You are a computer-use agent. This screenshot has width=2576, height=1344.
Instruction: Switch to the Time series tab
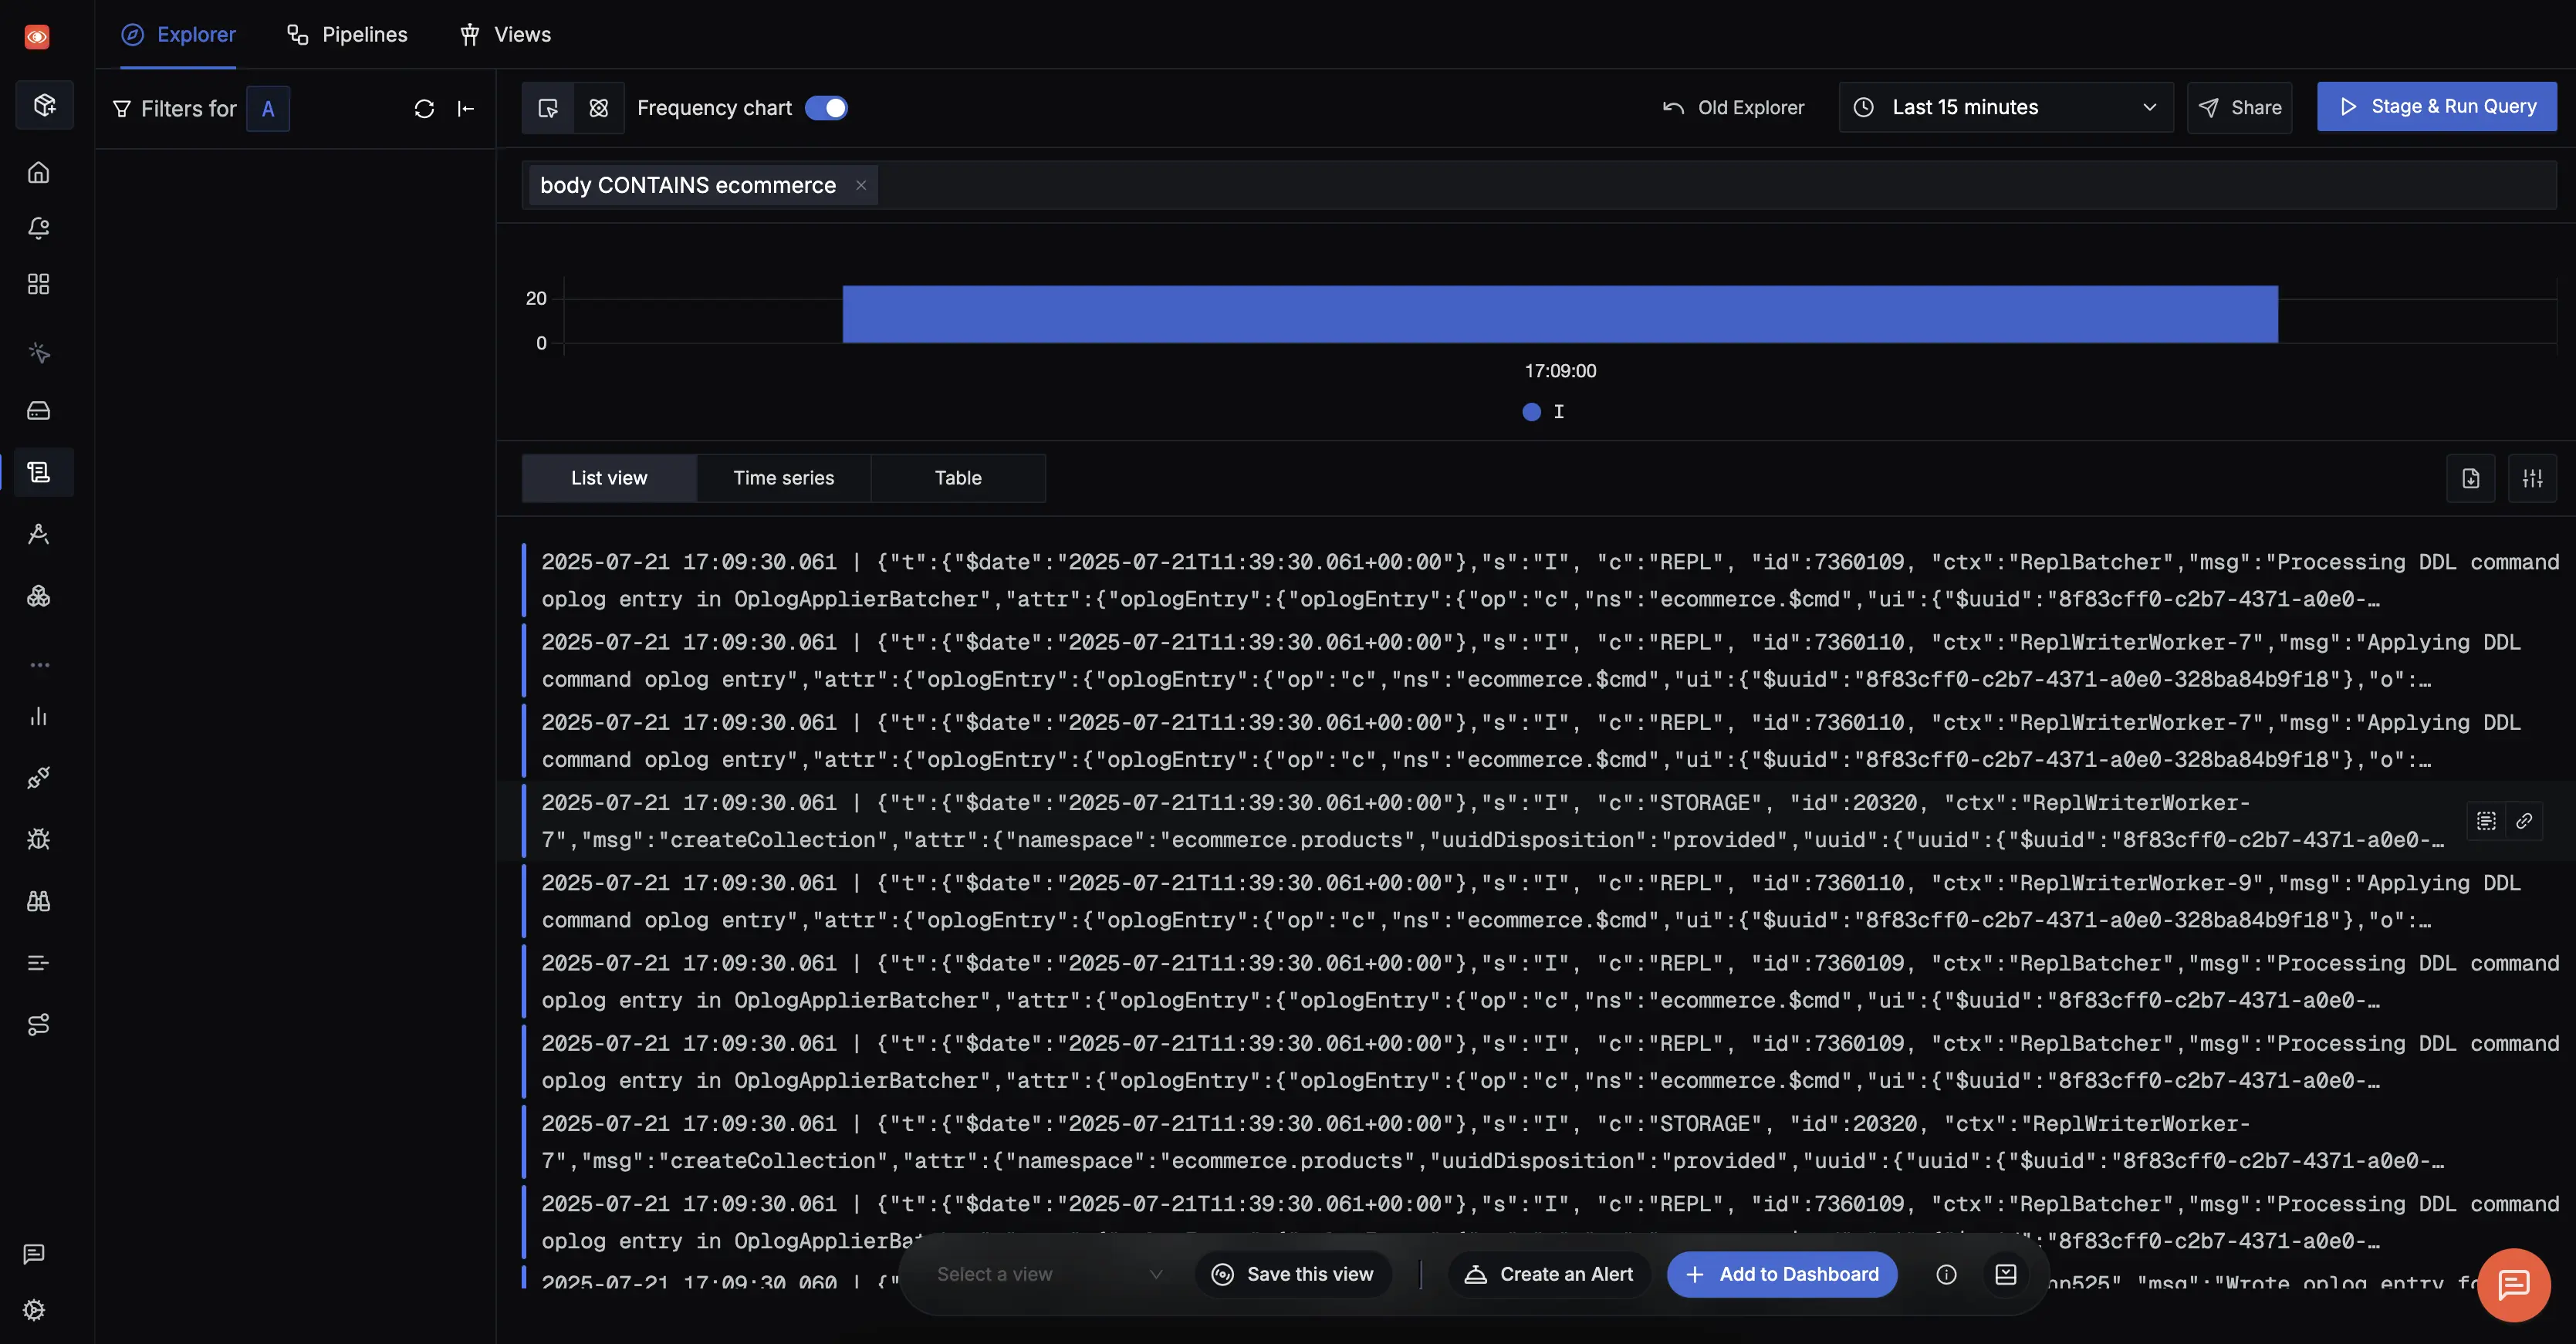click(x=783, y=478)
